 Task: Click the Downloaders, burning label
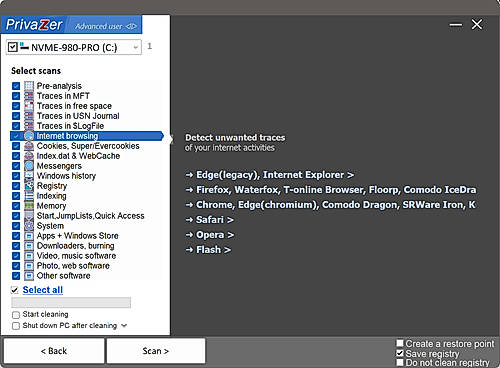point(75,246)
